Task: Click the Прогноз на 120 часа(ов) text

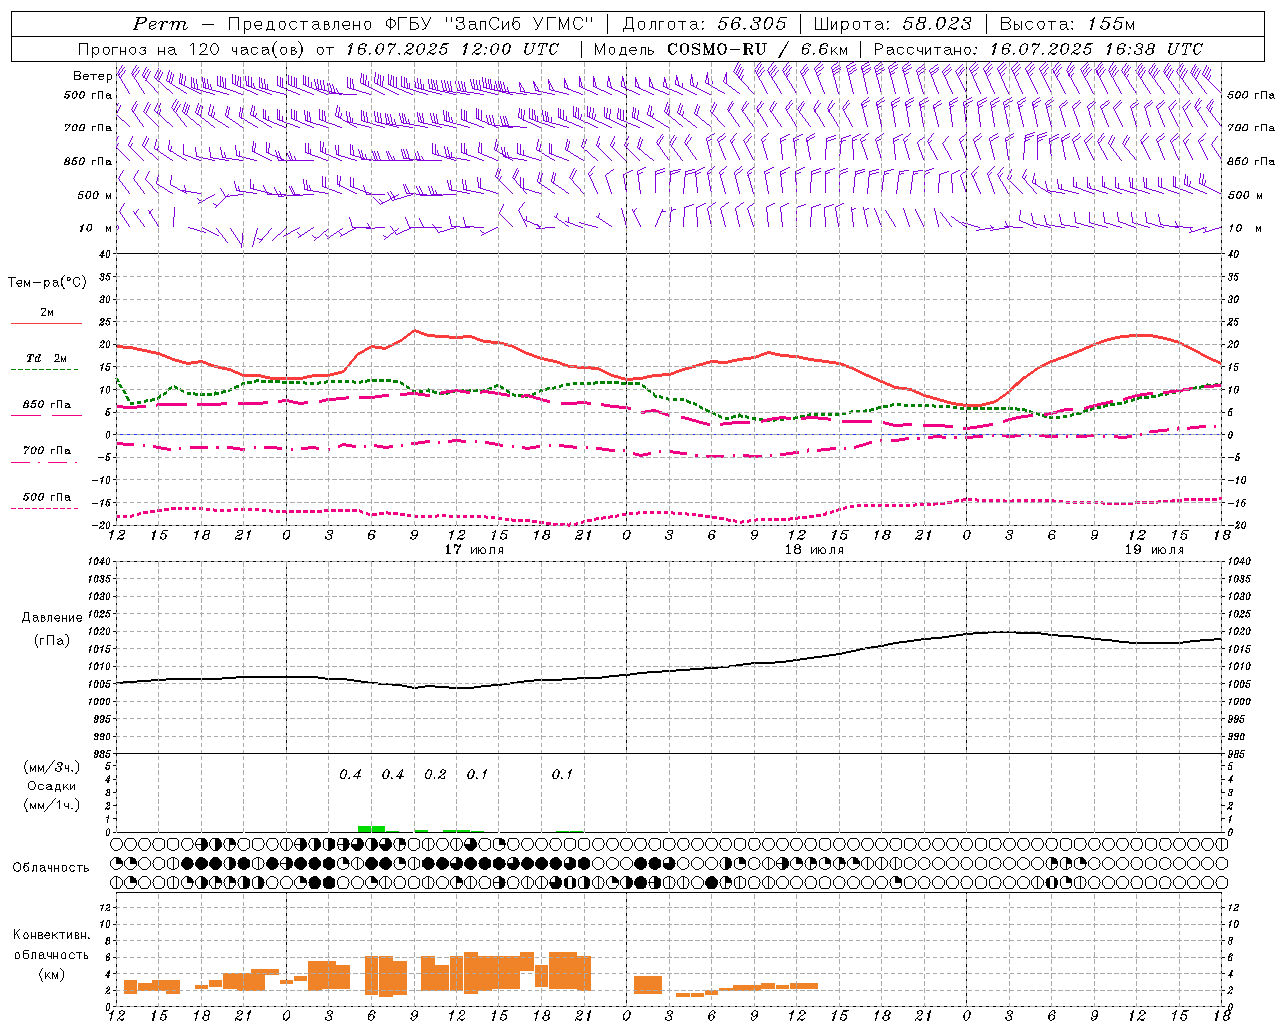Action: 192,49
